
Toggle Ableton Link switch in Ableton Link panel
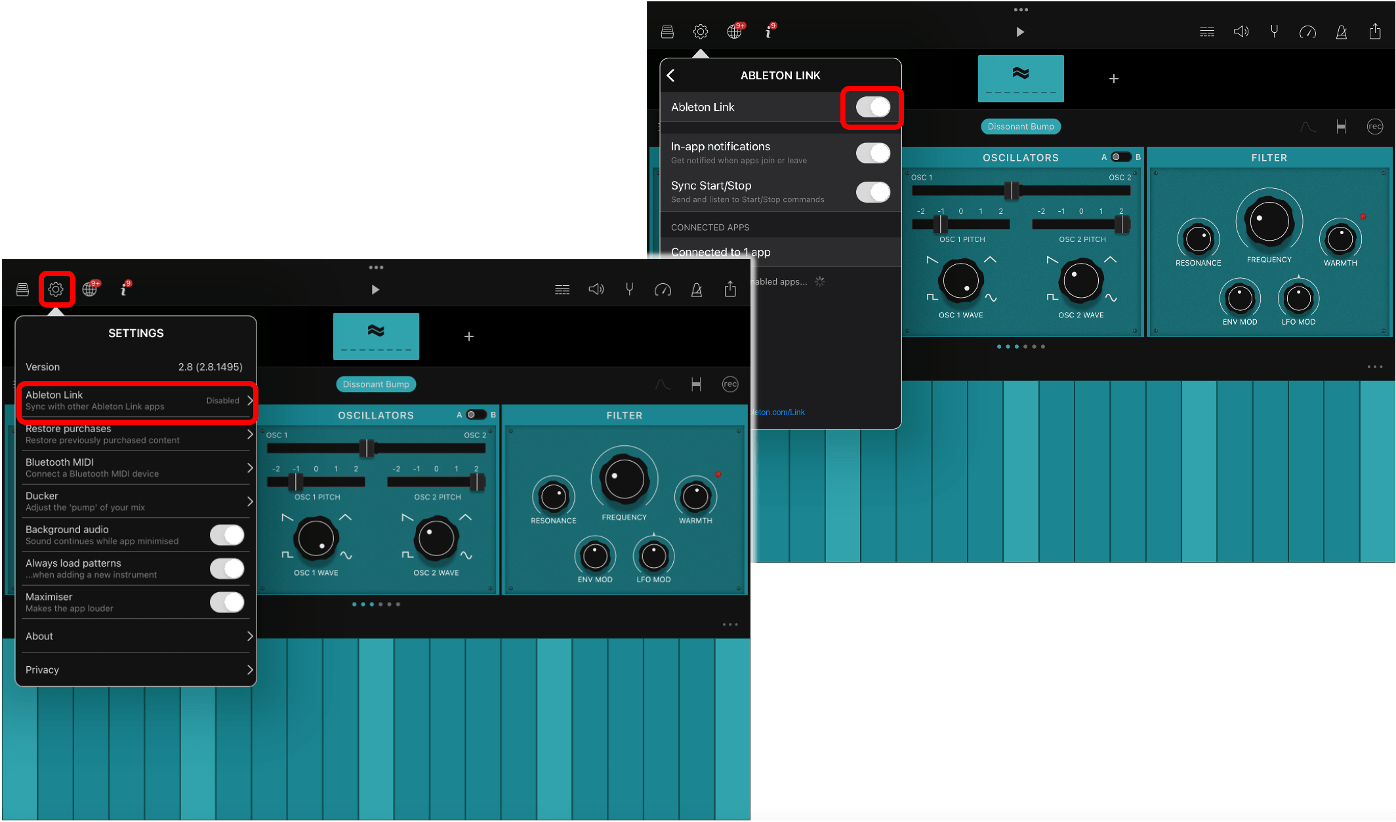pos(873,107)
